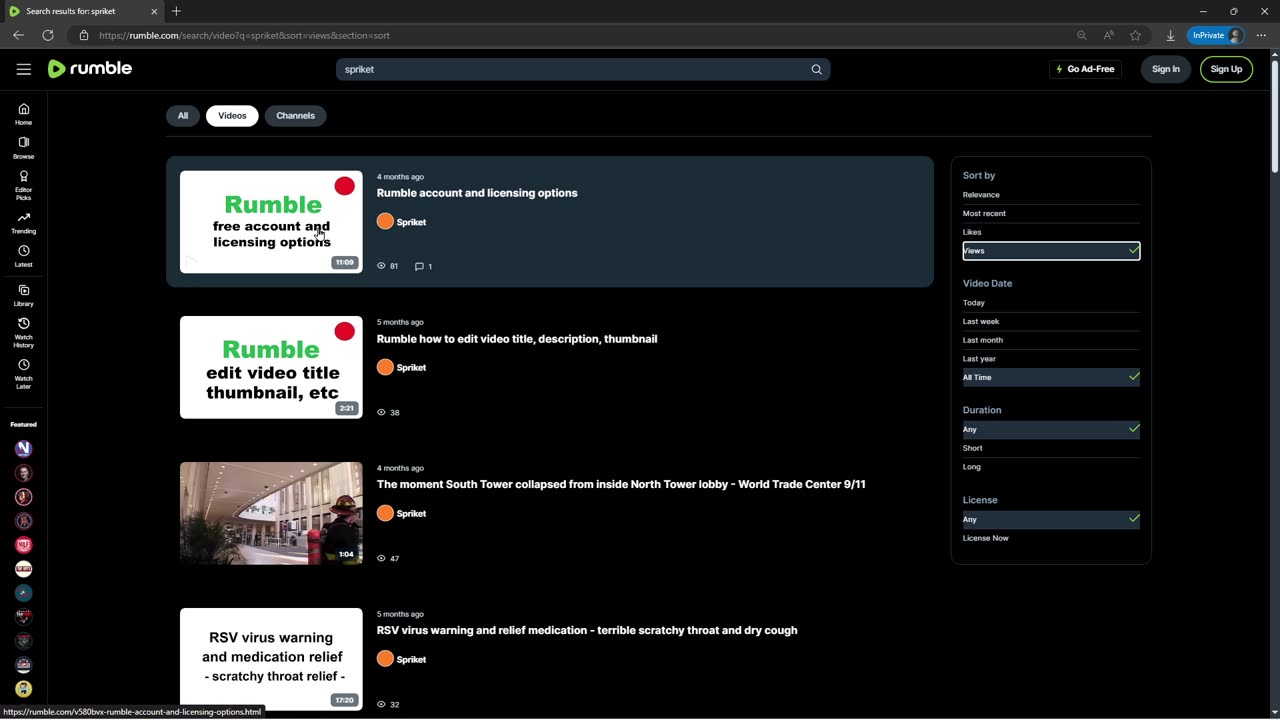Open Trending in the sidebar
This screenshot has height=720, width=1280.
coord(24,223)
